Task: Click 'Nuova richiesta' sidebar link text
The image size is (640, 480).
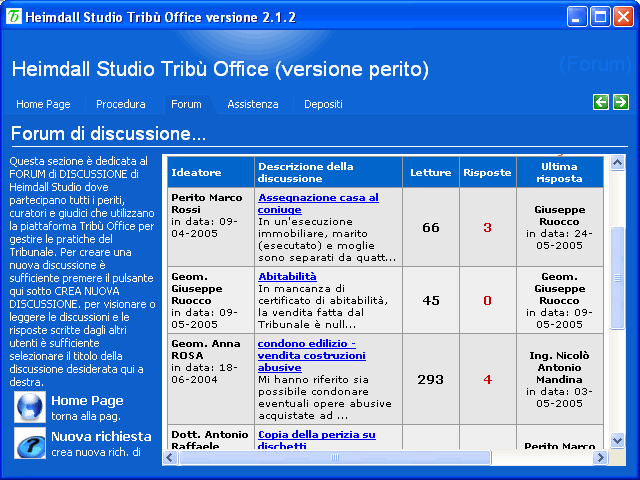Action: click(x=101, y=437)
